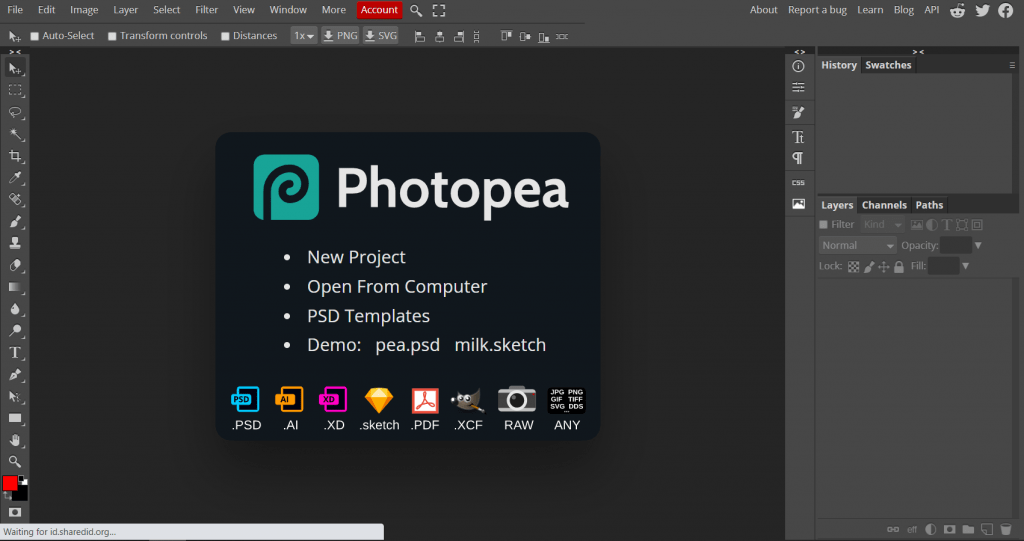Image resolution: width=1024 pixels, height=541 pixels.
Task: Switch to the Channels tab
Action: (x=884, y=205)
